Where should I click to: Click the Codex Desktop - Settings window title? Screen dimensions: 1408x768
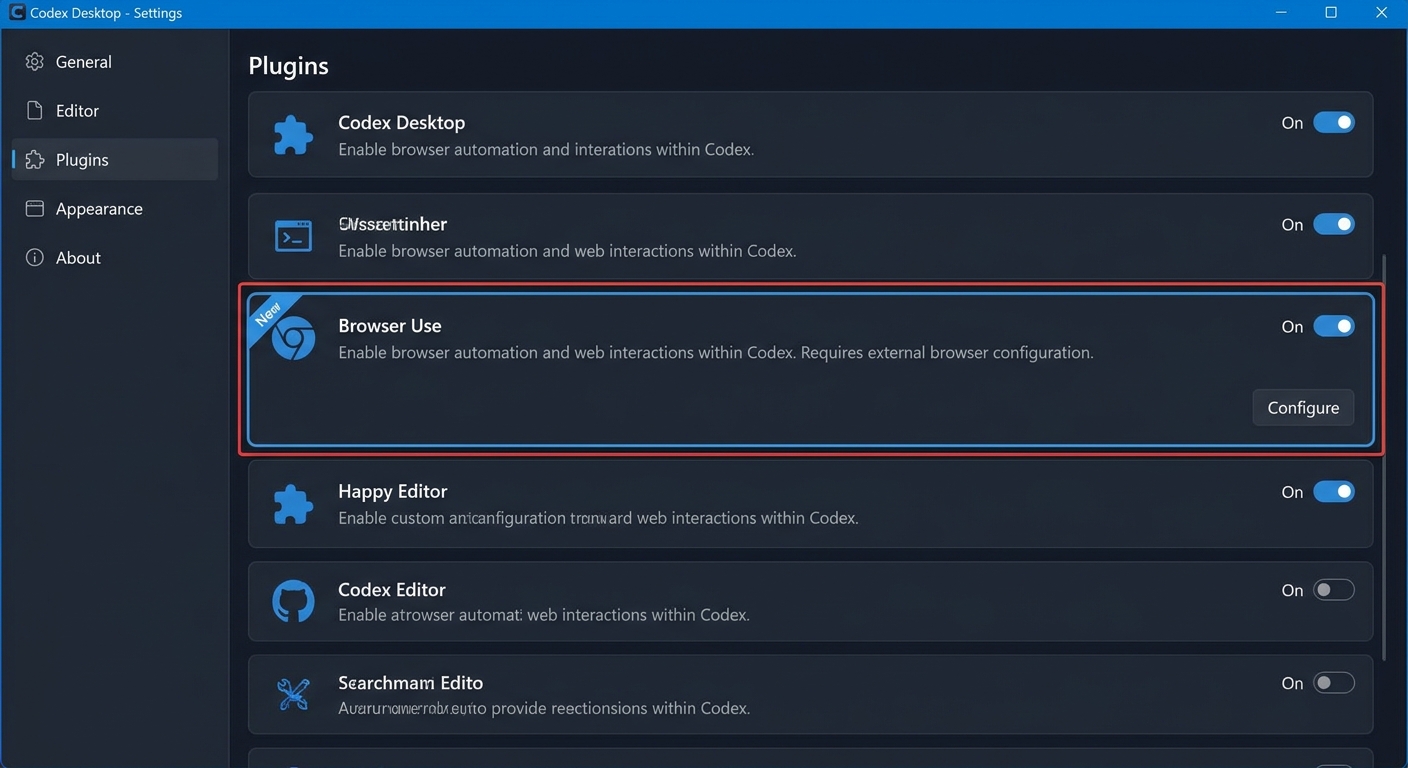(x=106, y=14)
